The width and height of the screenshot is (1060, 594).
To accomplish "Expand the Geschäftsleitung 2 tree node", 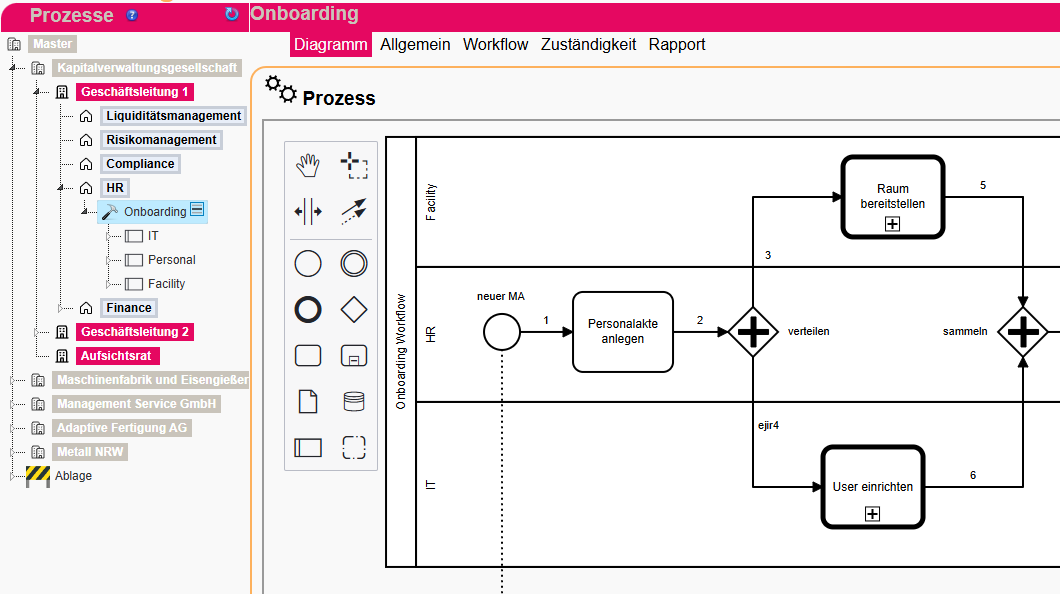I will pos(37,332).
